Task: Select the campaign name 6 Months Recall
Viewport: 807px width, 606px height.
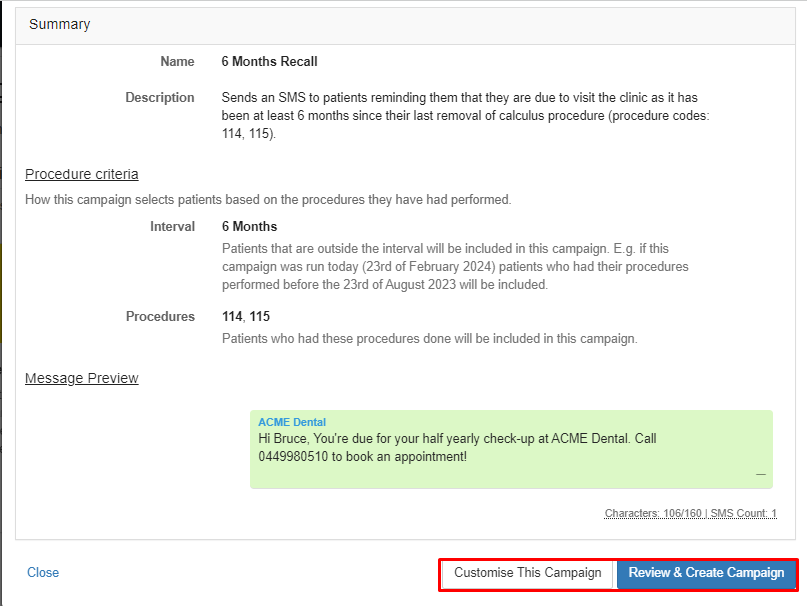Action: point(269,61)
